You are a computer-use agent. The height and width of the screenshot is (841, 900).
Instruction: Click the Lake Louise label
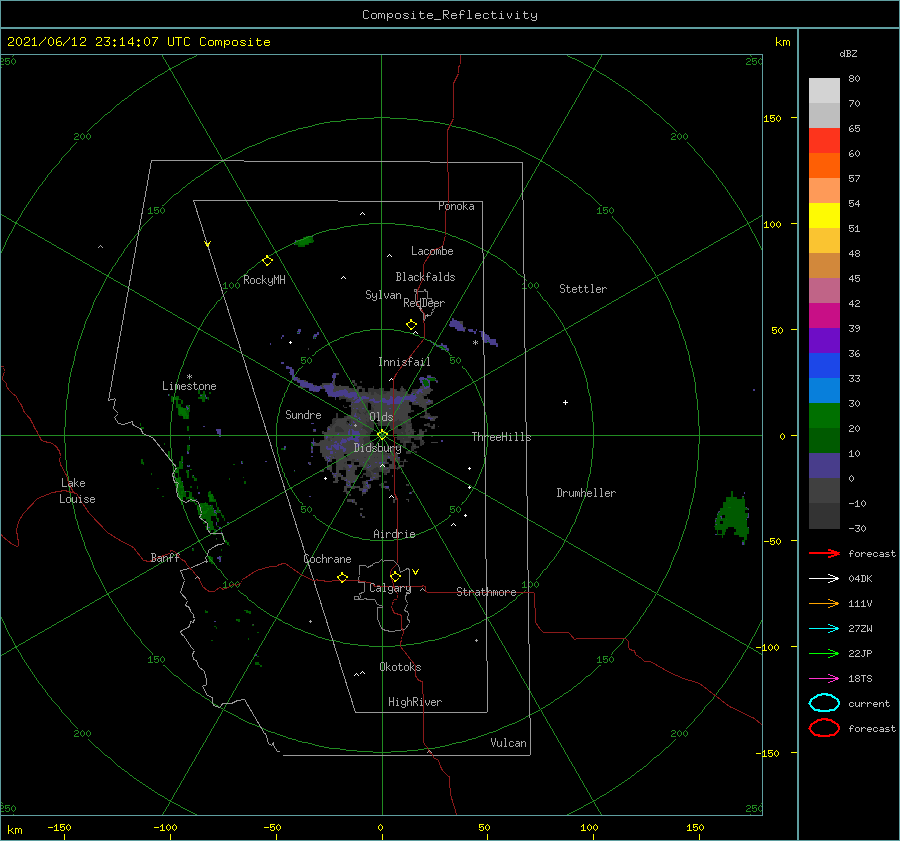(77, 491)
